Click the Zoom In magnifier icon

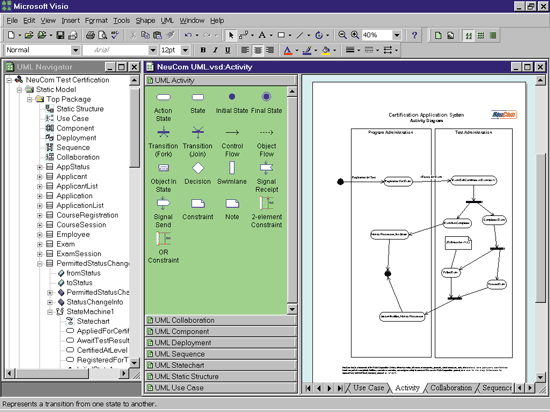pyautogui.click(x=355, y=35)
